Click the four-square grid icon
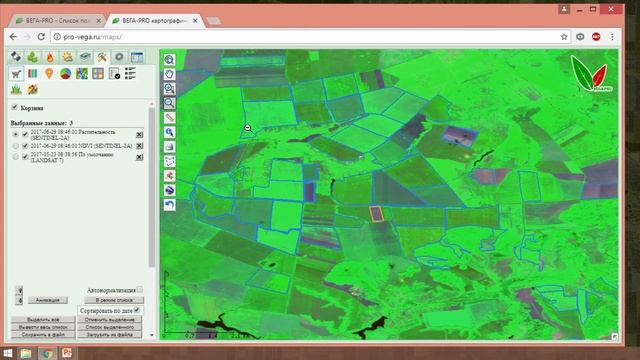The image size is (640, 360). [x=98, y=73]
